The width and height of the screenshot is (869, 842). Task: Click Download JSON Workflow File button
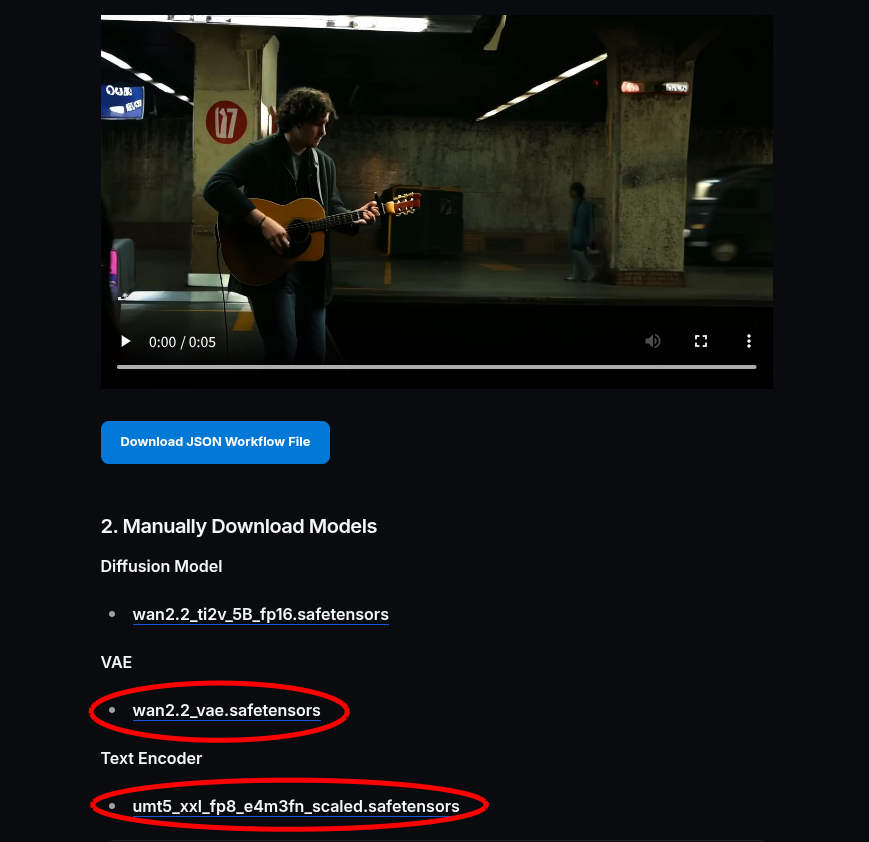[215, 442]
